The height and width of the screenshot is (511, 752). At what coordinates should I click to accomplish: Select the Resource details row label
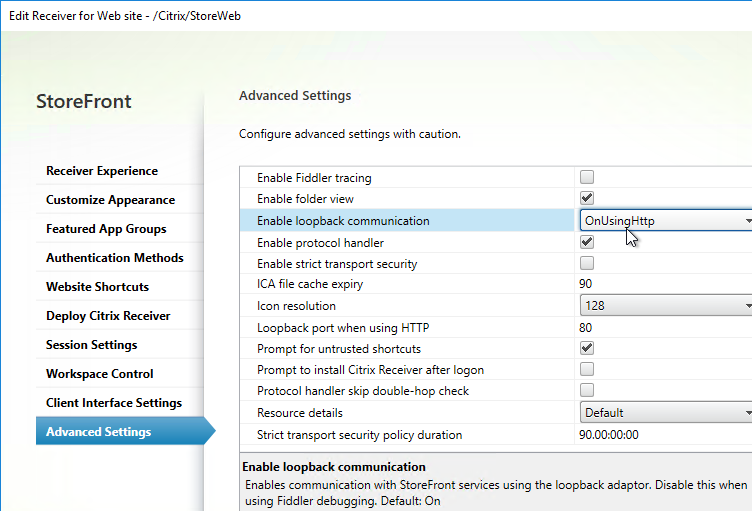tap(300, 413)
